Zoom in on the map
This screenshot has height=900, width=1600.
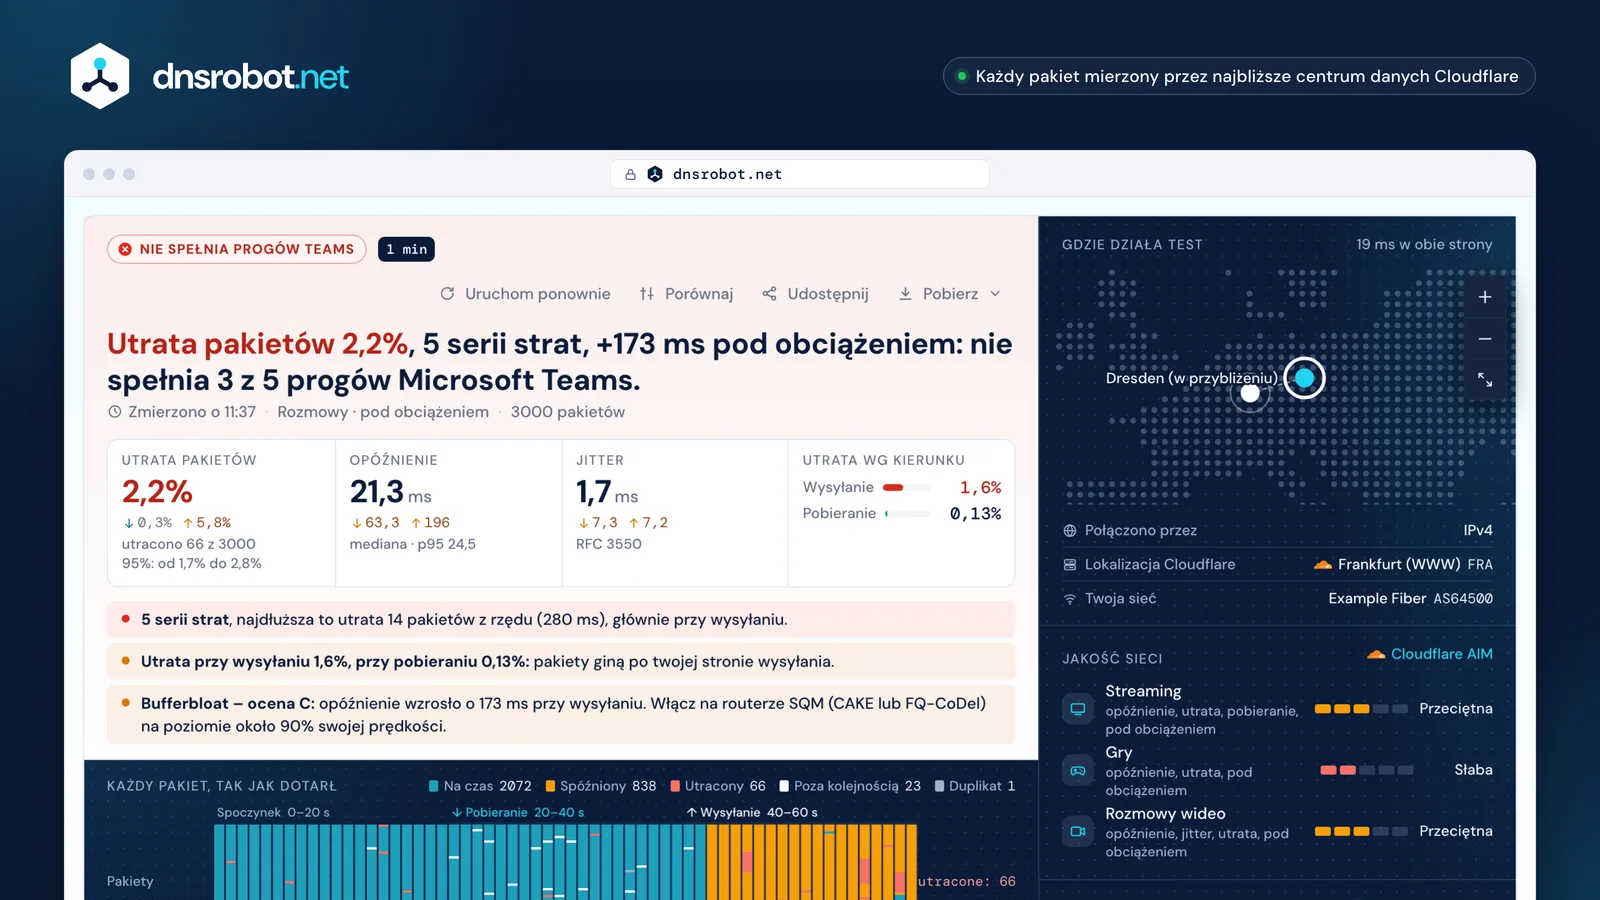point(1485,297)
